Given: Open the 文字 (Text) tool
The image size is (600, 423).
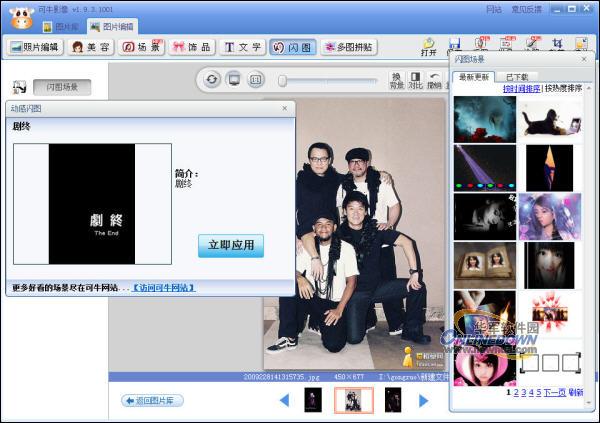Looking at the screenshot, I should pyautogui.click(x=242, y=47).
